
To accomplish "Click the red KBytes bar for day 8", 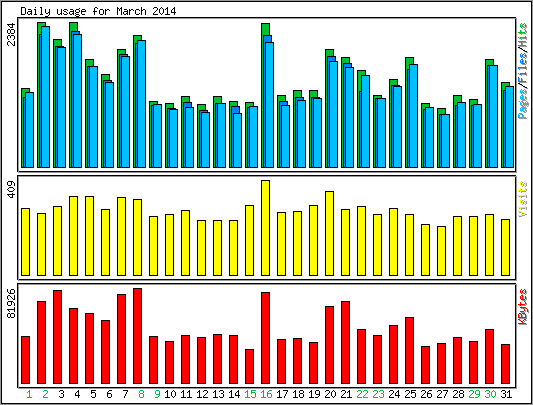I will (x=137, y=336).
